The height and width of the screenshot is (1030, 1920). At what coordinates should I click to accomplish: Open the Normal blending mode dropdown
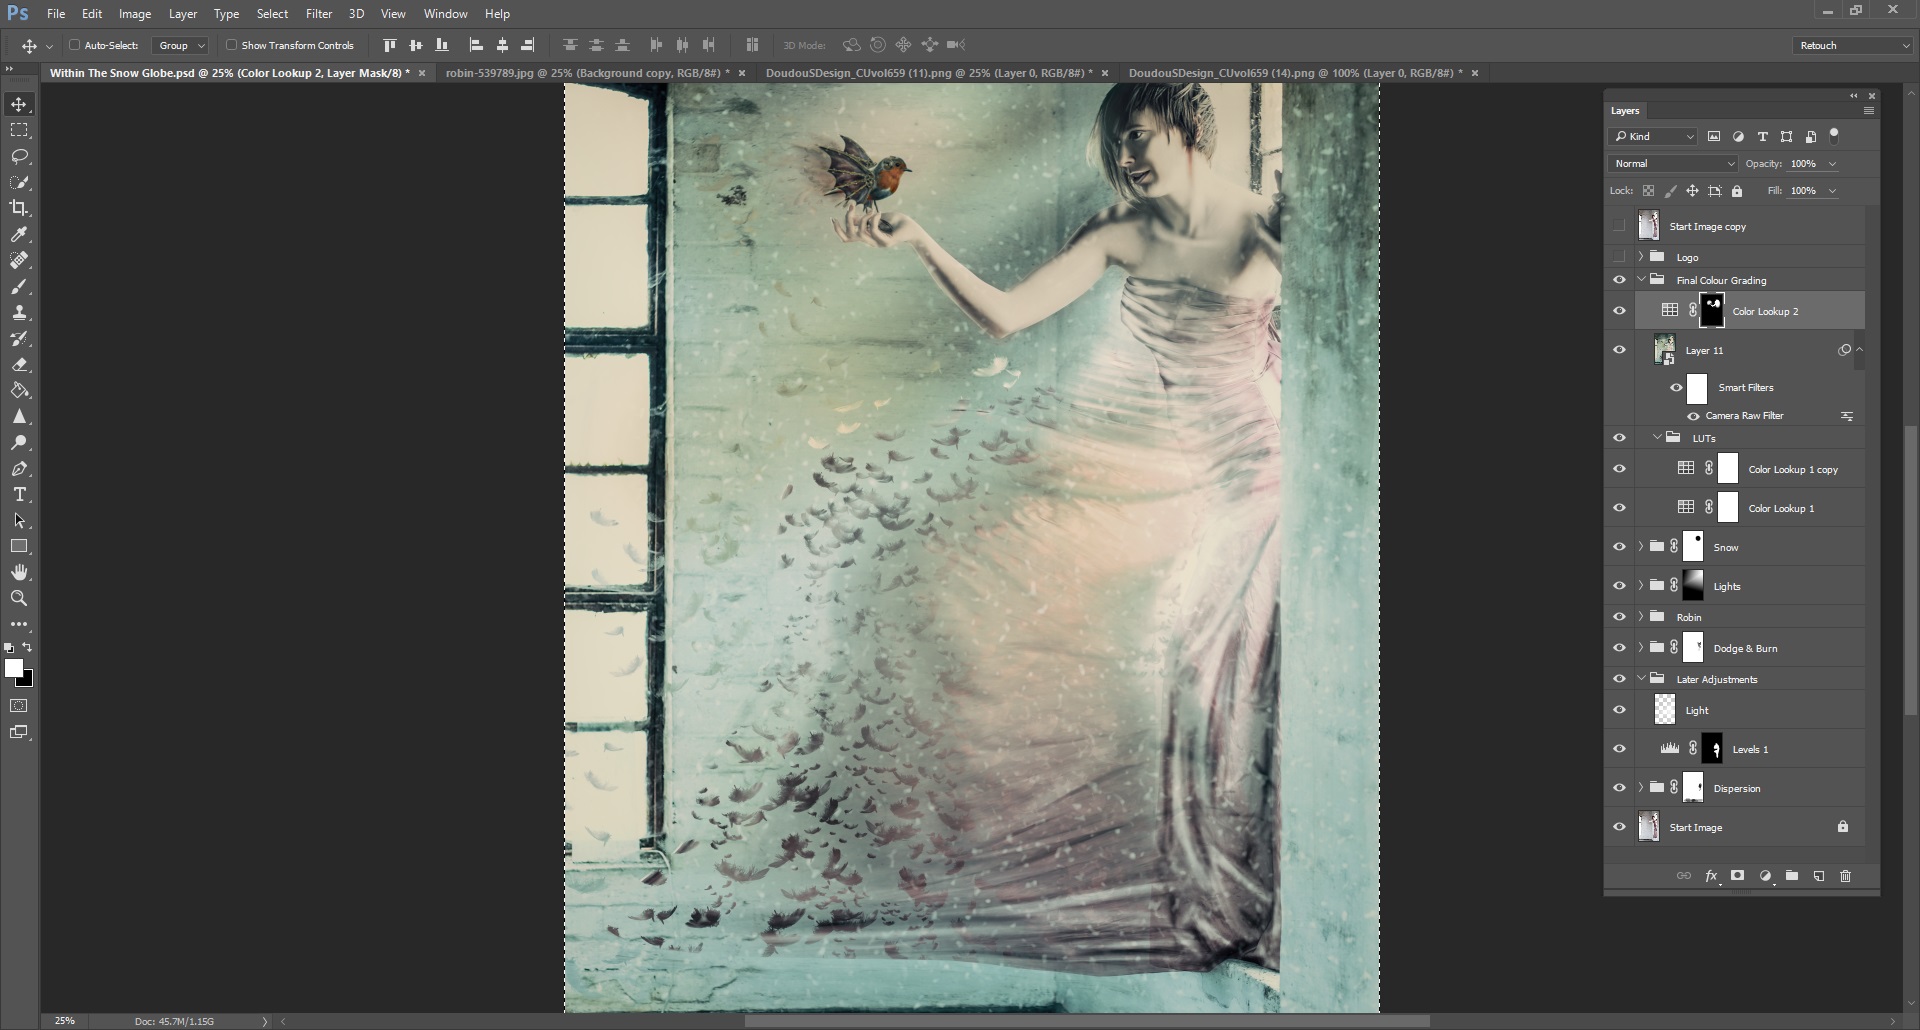pos(1671,163)
